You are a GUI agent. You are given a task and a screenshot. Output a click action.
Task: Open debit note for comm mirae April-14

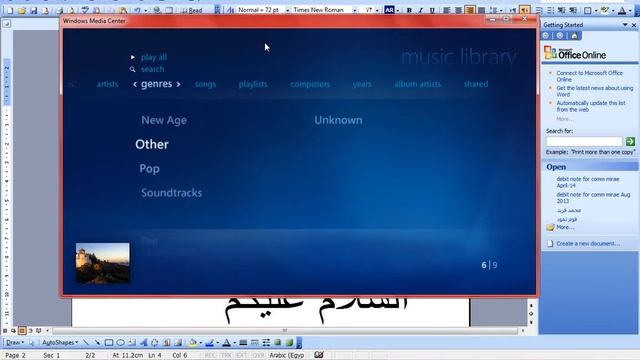[x=588, y=182]
